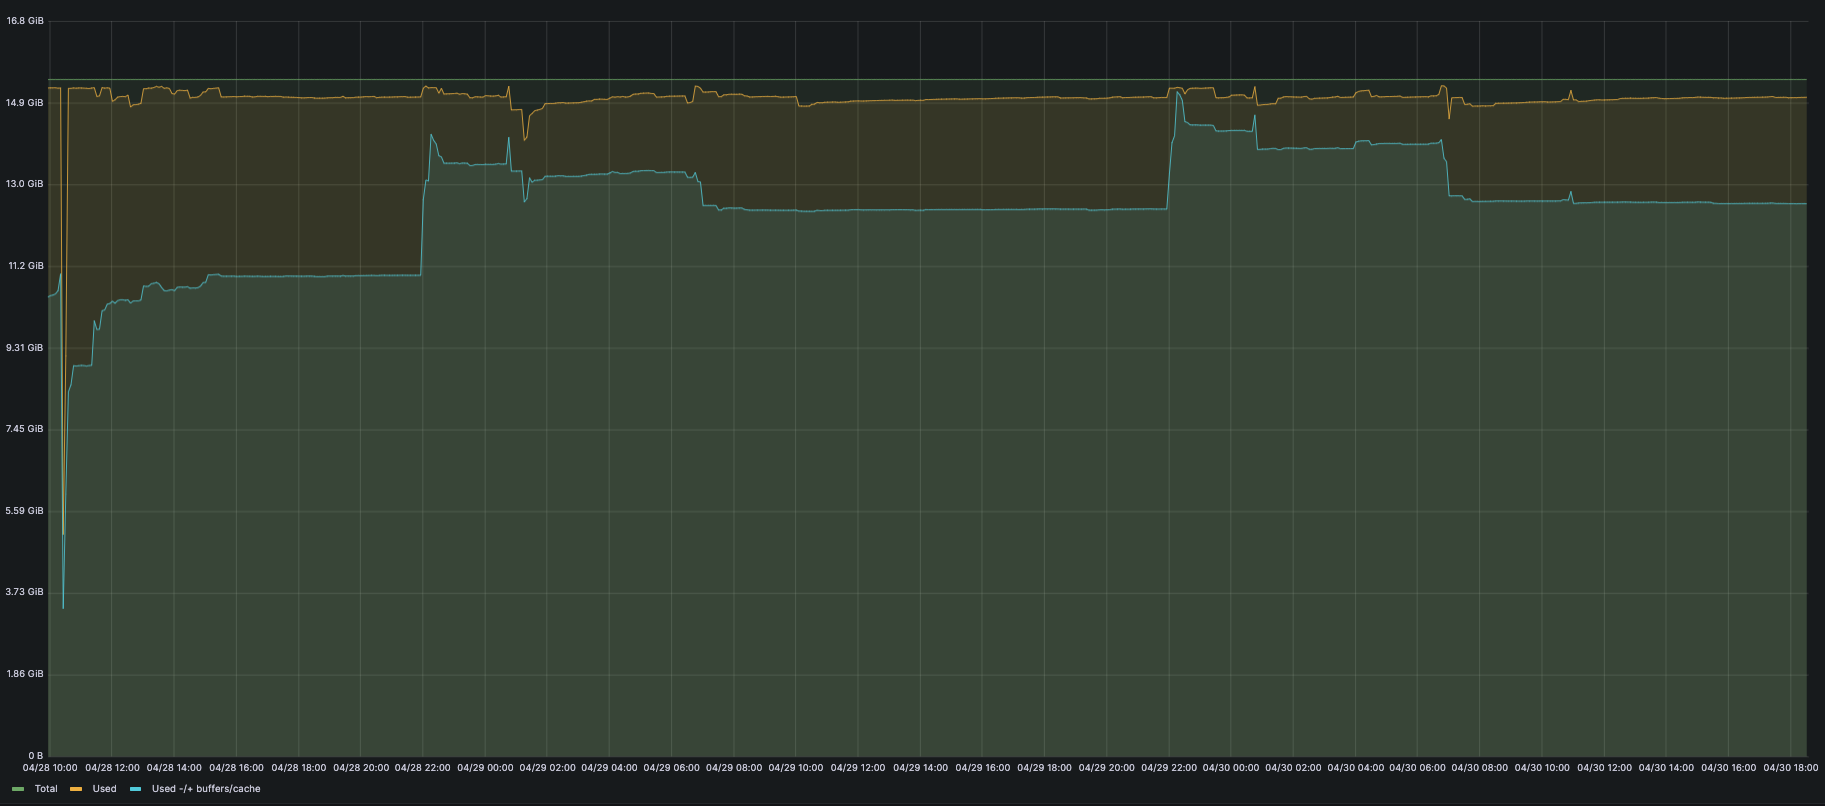Toggle the Total series legend label
The height and width of the screenshot is (806, 1825).
tap(46, 789)
